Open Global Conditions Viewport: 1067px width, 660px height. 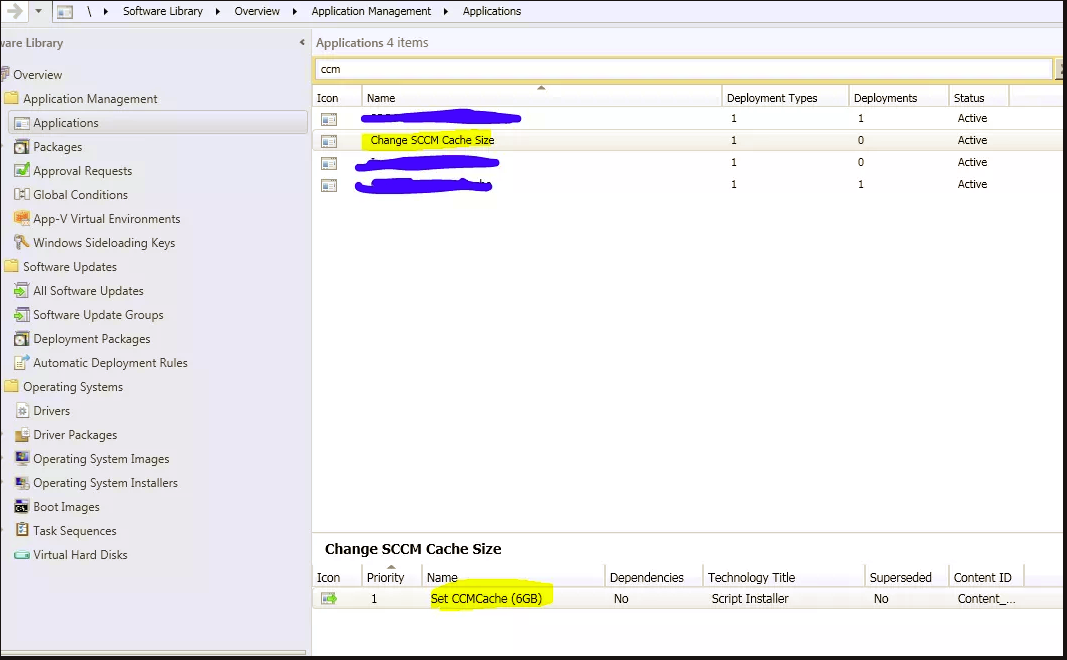point(80,195)
